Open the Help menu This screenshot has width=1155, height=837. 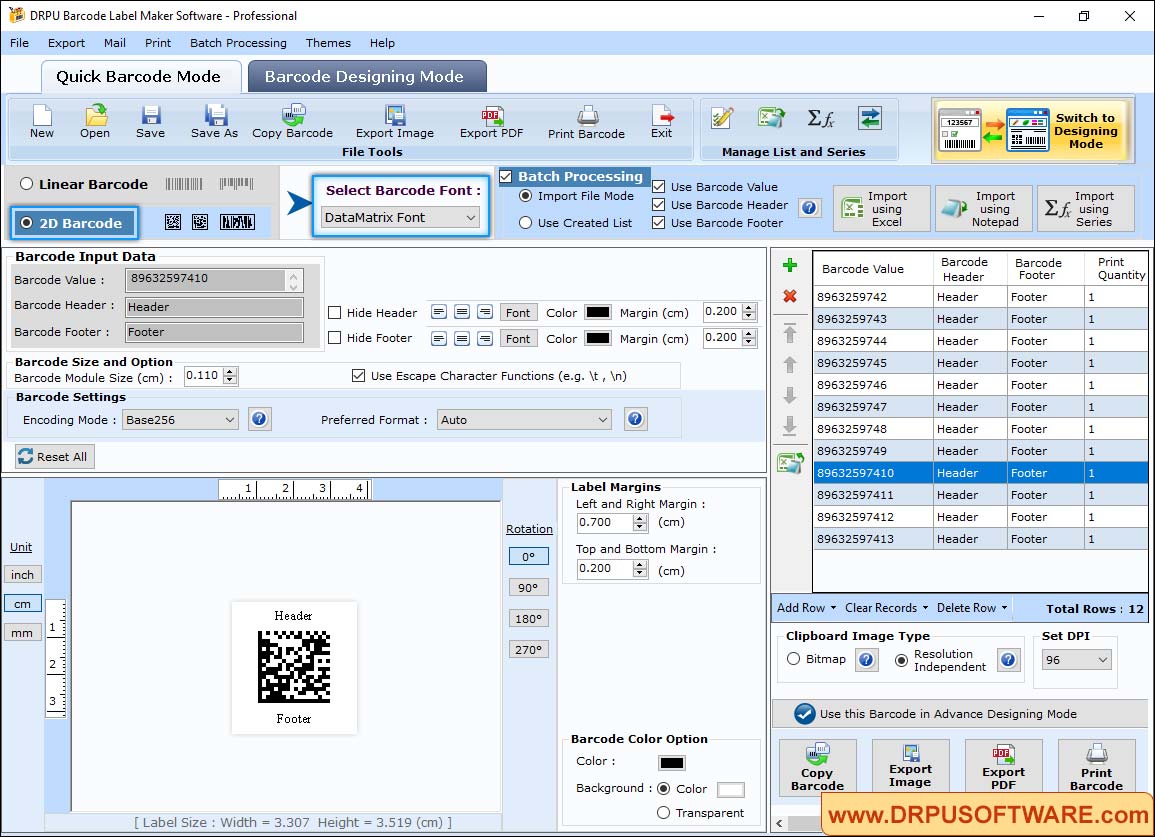pyautogui.click(x=382, y=43)
